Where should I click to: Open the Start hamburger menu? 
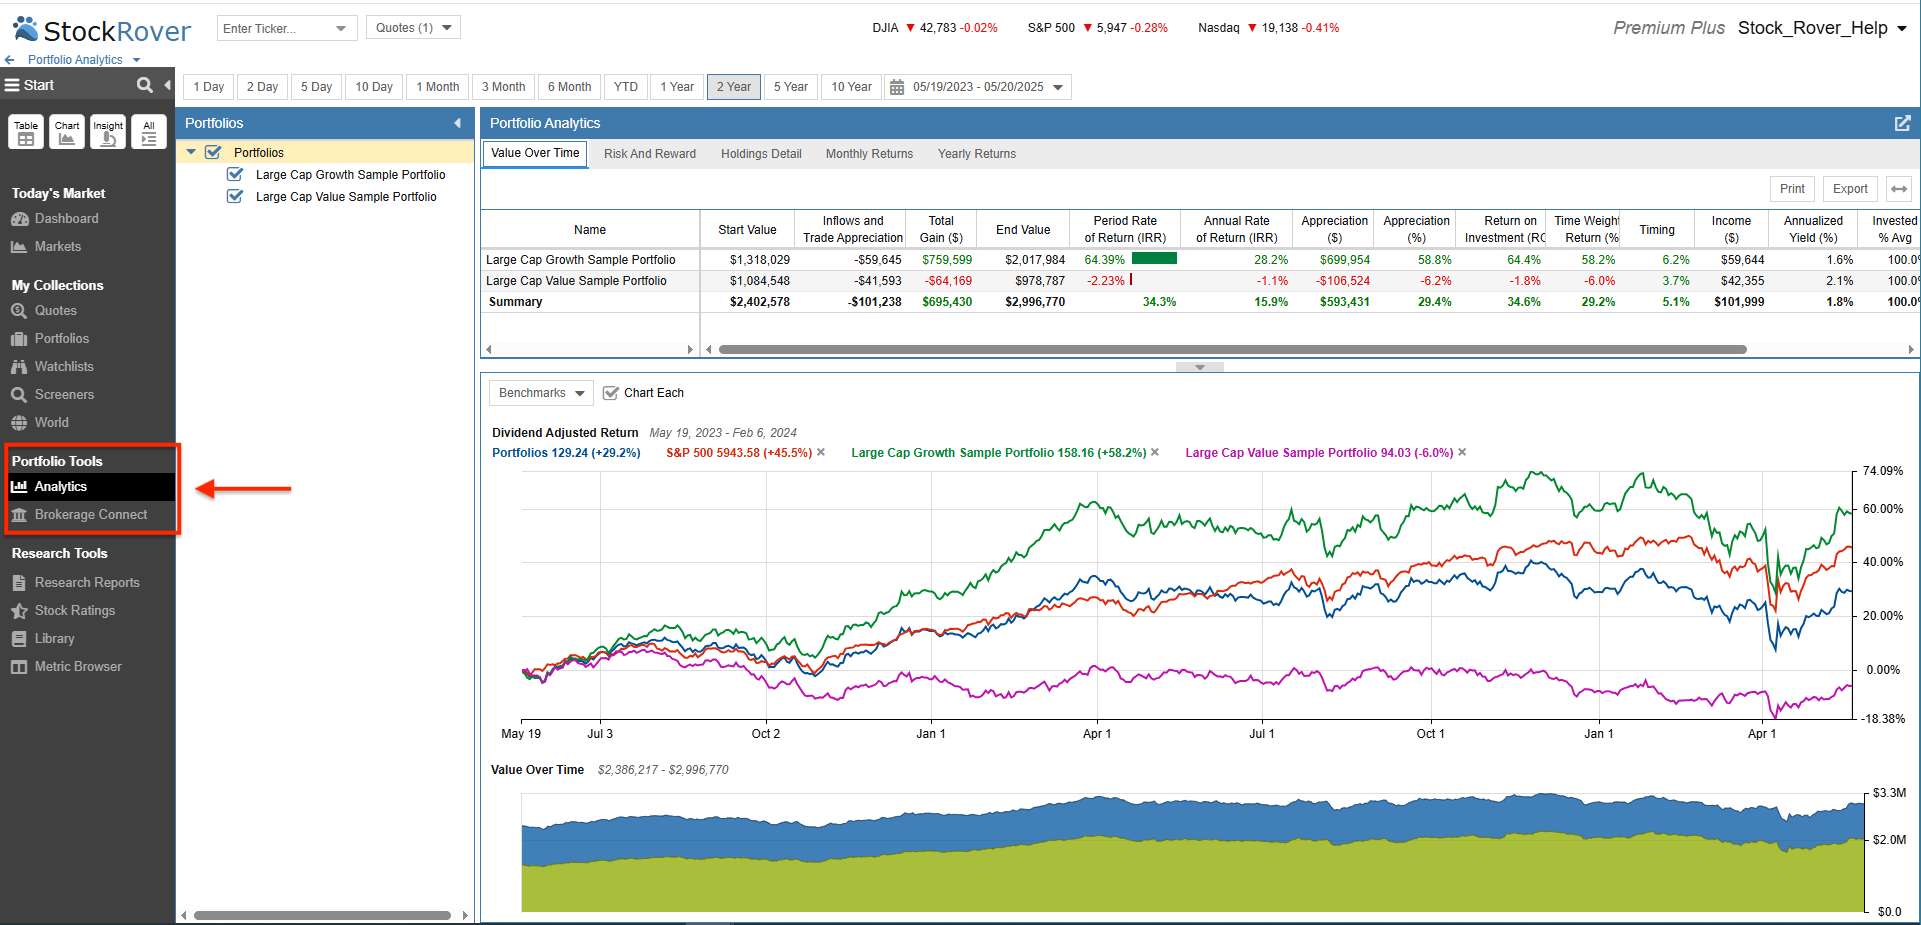pos(12,85)
